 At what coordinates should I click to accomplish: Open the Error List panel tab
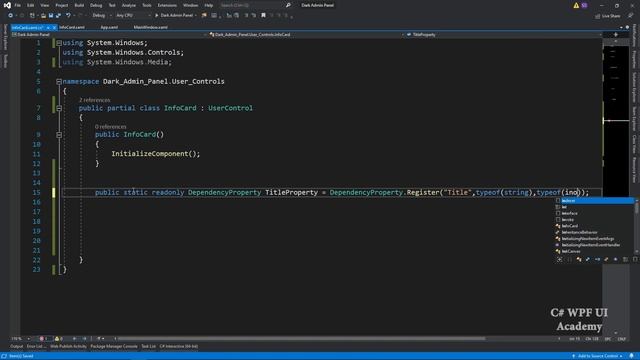[36, 347]
